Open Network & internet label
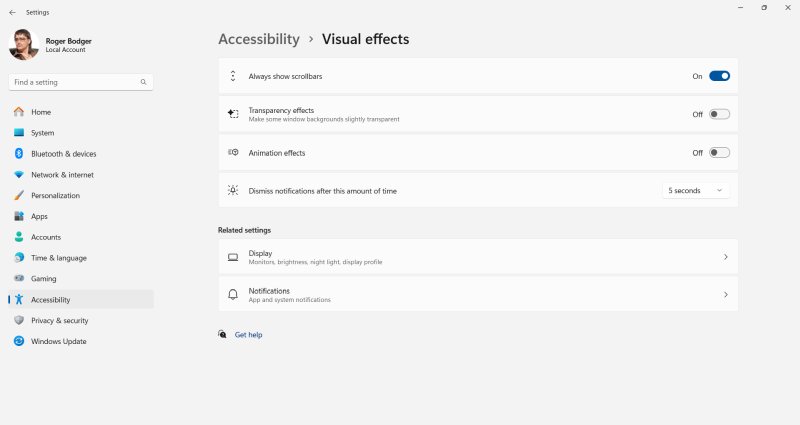Viewport: 800px width, 425px height. [62, 175]
